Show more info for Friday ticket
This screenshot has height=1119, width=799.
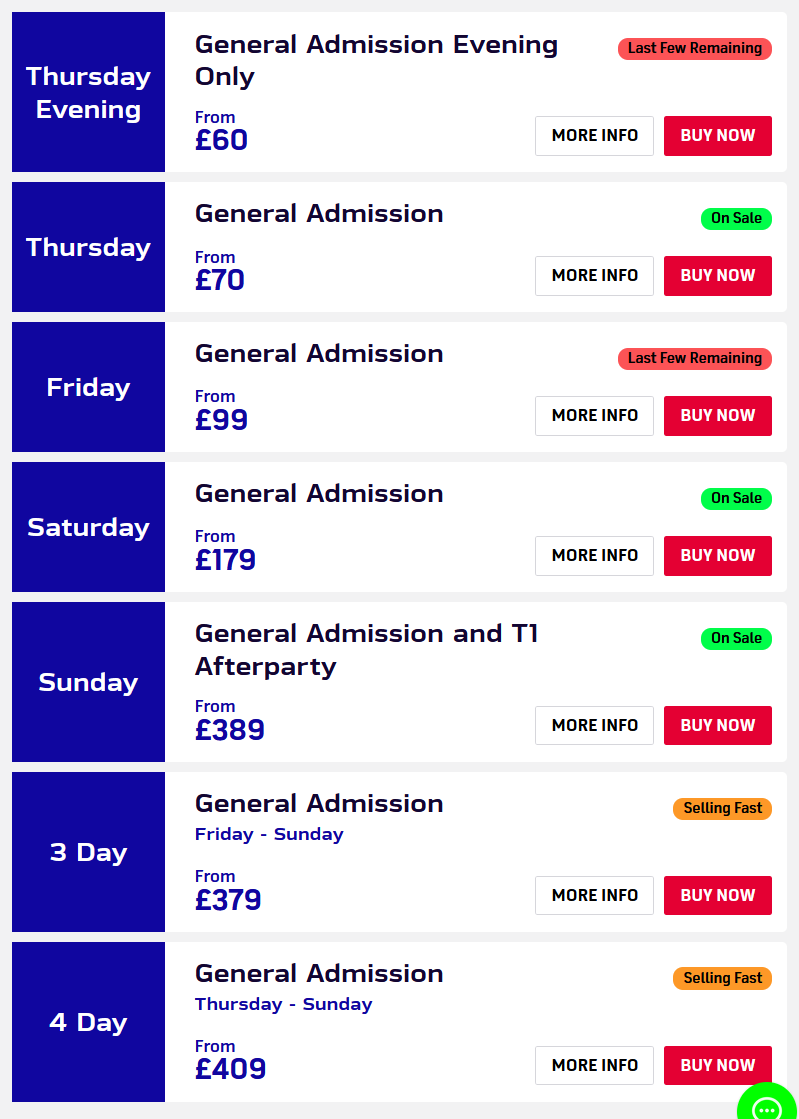tap(594, 415)
